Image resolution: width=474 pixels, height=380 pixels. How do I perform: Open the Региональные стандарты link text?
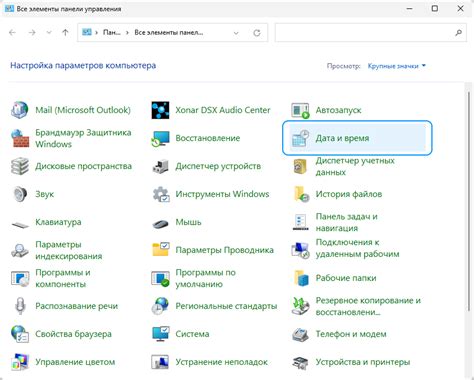pyautogui.click(x=226, y=306)
